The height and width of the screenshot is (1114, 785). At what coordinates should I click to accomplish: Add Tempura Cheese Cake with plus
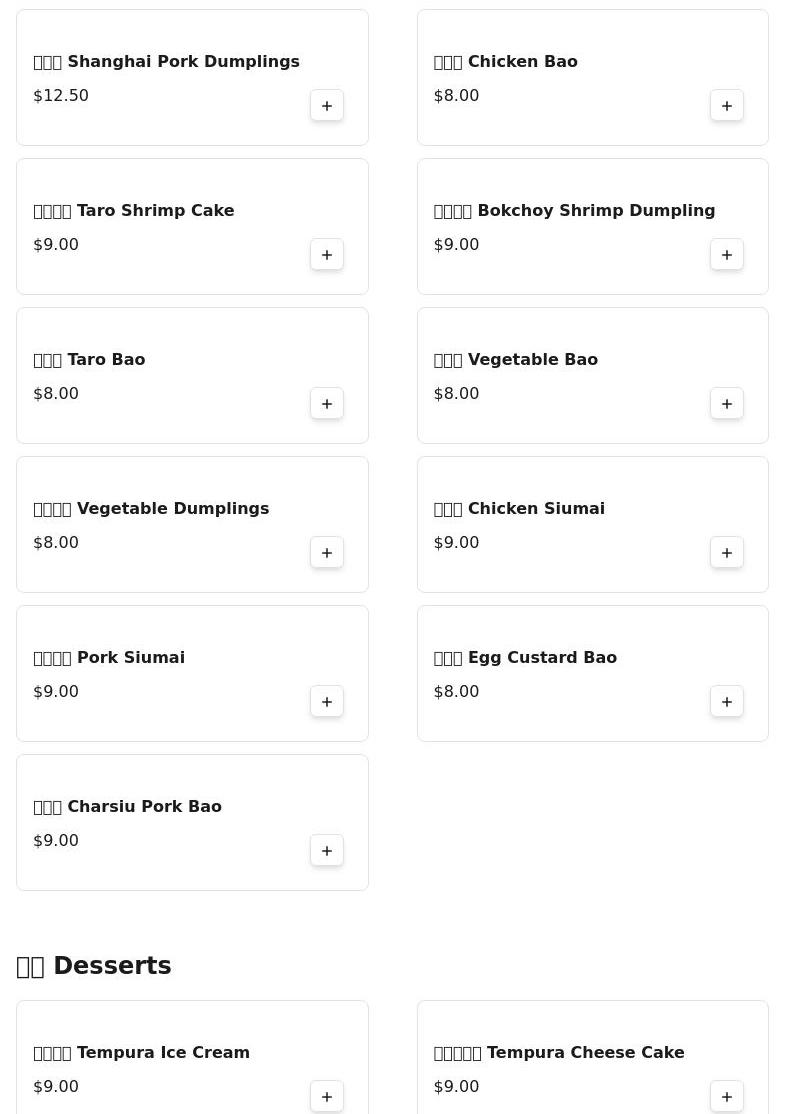[727, 1096]
